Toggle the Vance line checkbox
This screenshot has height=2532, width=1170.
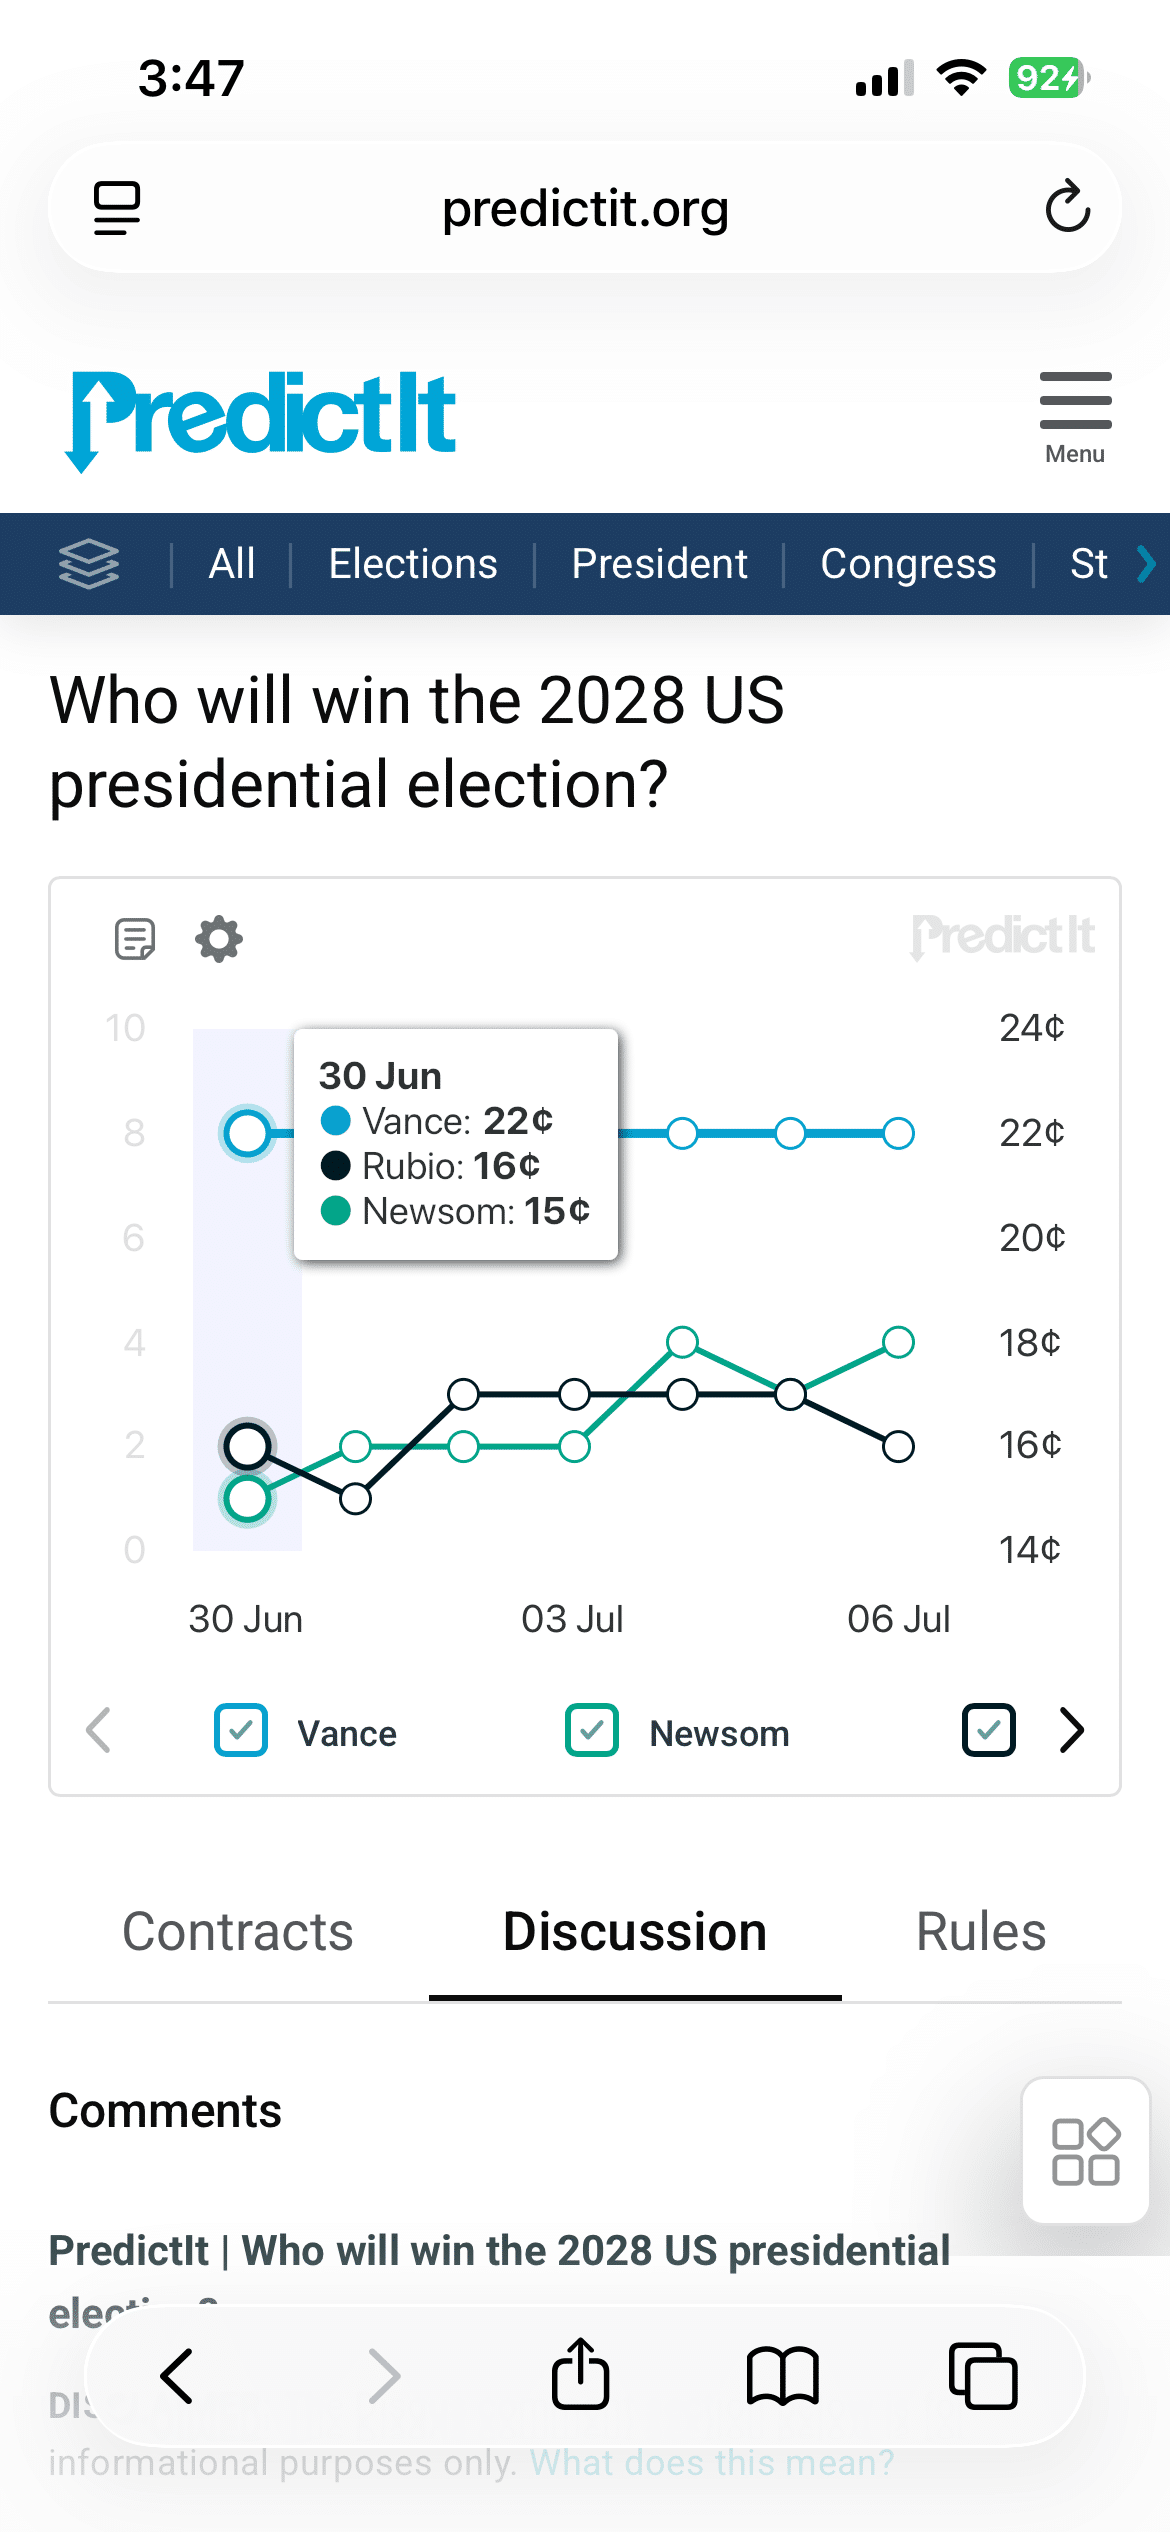241,1730
